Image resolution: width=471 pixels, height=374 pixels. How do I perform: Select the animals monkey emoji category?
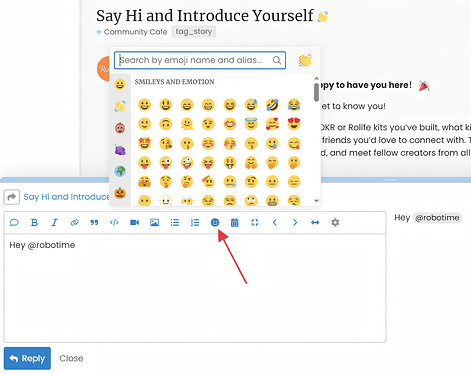(x=120, y=128)
